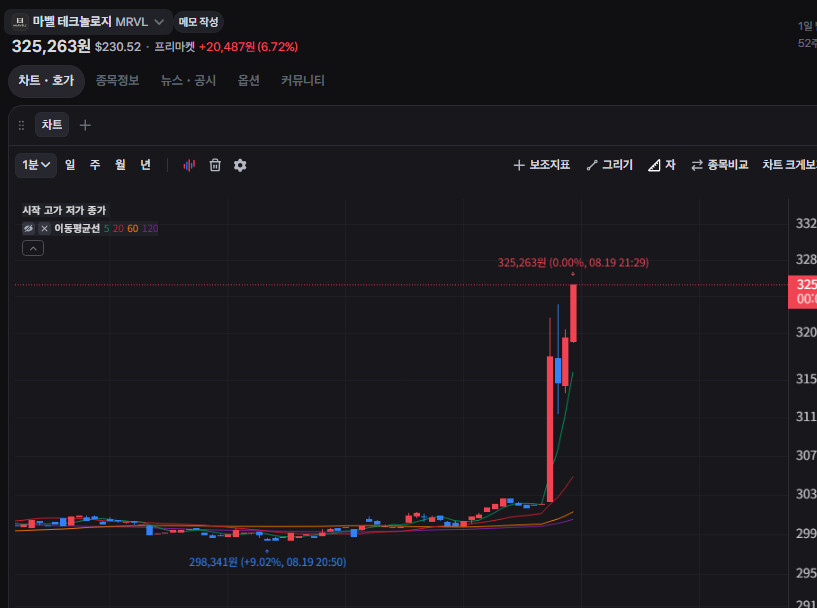Click the 325,263원 high price annotation
Screen dimensions: 817x608
573,263
